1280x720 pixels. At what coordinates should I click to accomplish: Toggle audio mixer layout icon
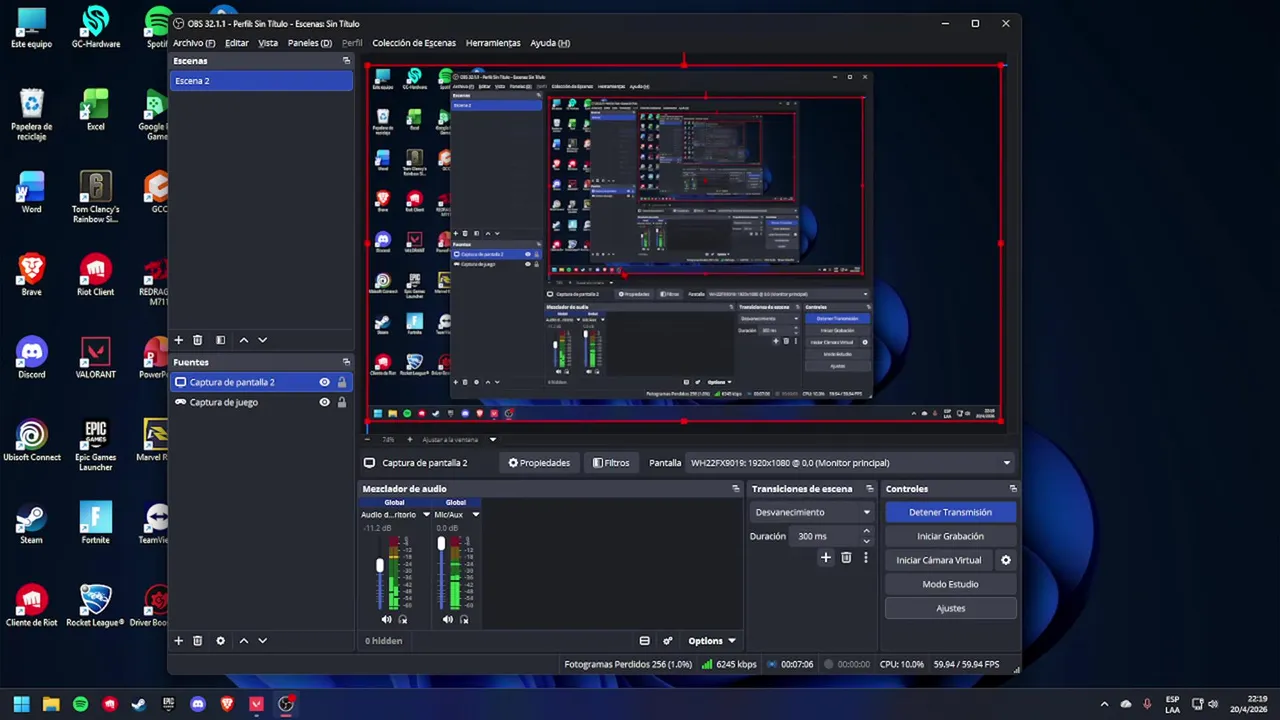click(644, 641)
